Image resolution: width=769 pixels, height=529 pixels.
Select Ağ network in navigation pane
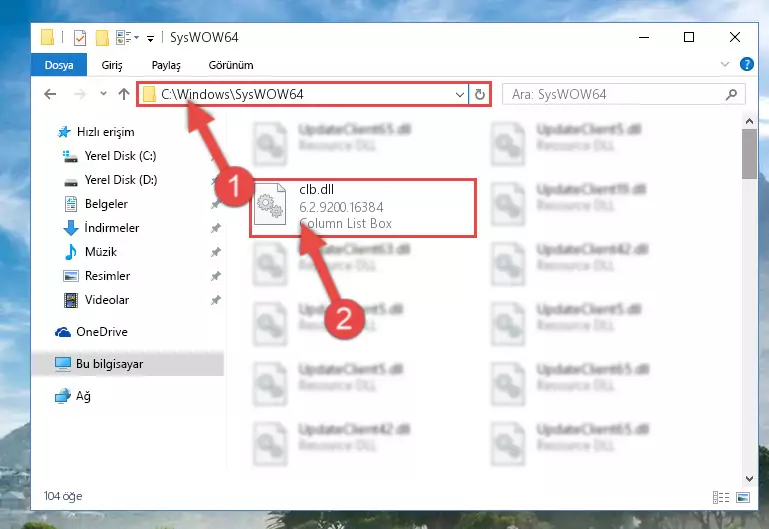(x=83, y=396)
